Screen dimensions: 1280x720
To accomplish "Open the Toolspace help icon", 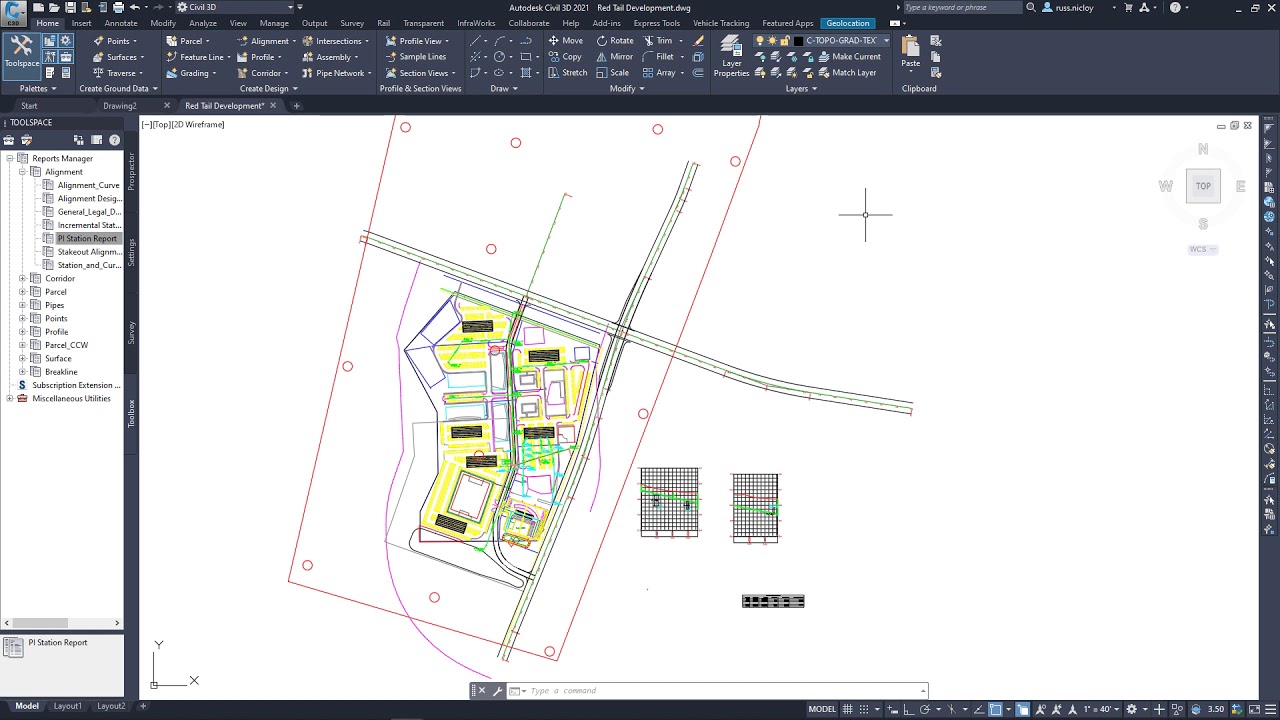I will pos(114,140).
